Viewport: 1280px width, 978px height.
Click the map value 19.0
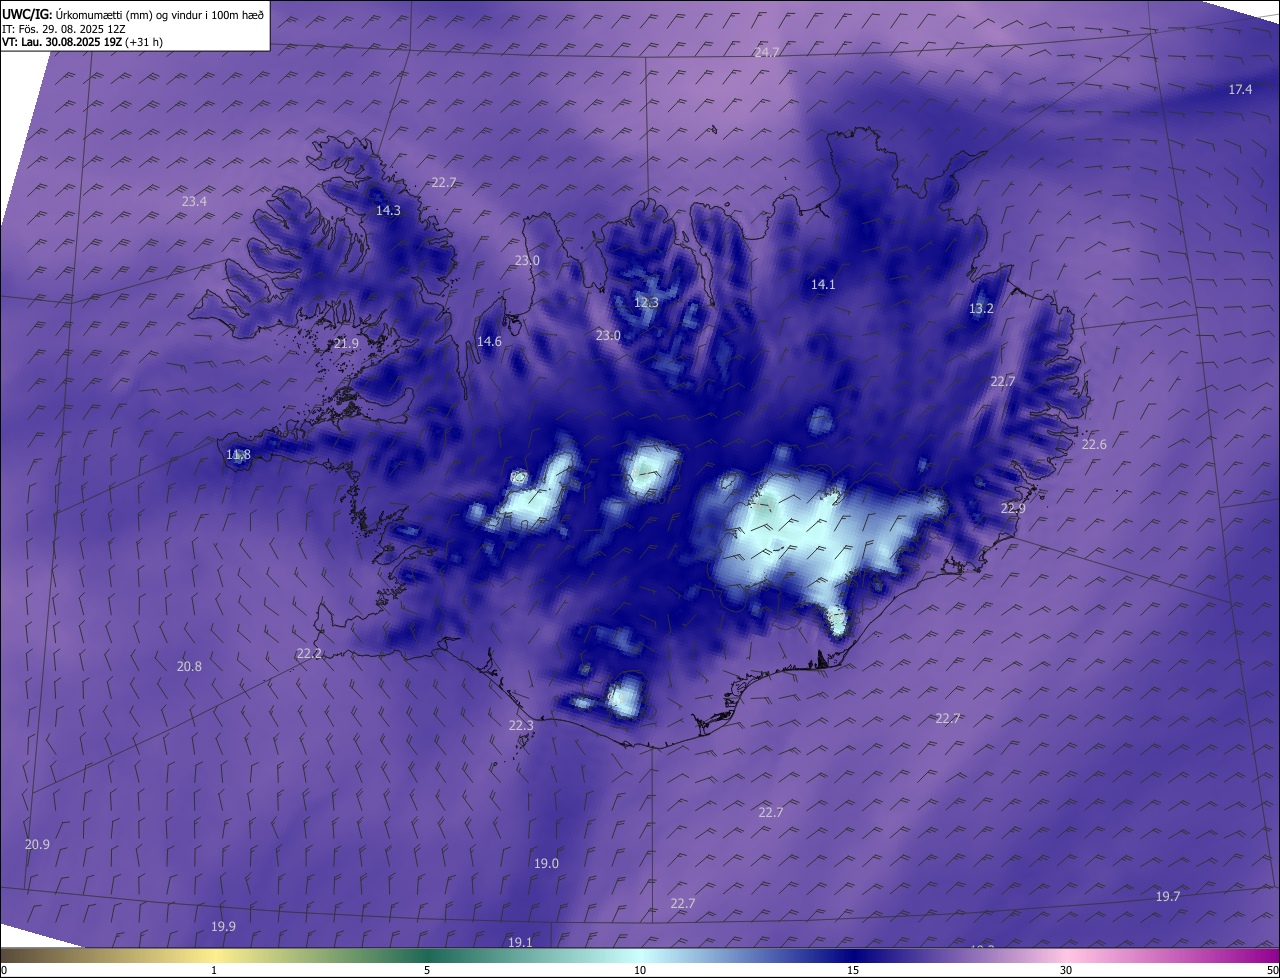546,864
